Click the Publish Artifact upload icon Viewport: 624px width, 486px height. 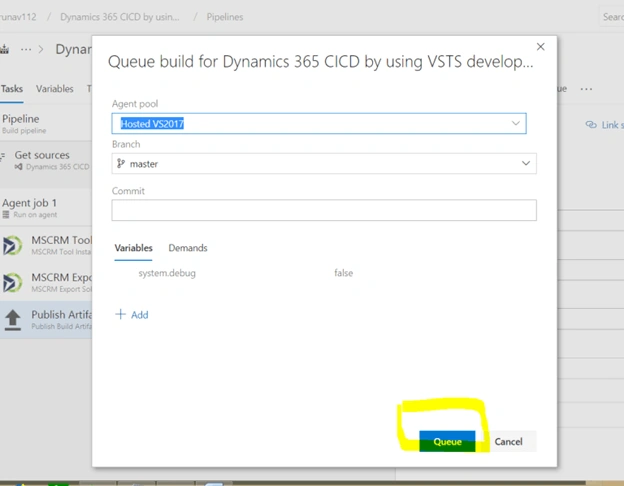tap(13, 320)
